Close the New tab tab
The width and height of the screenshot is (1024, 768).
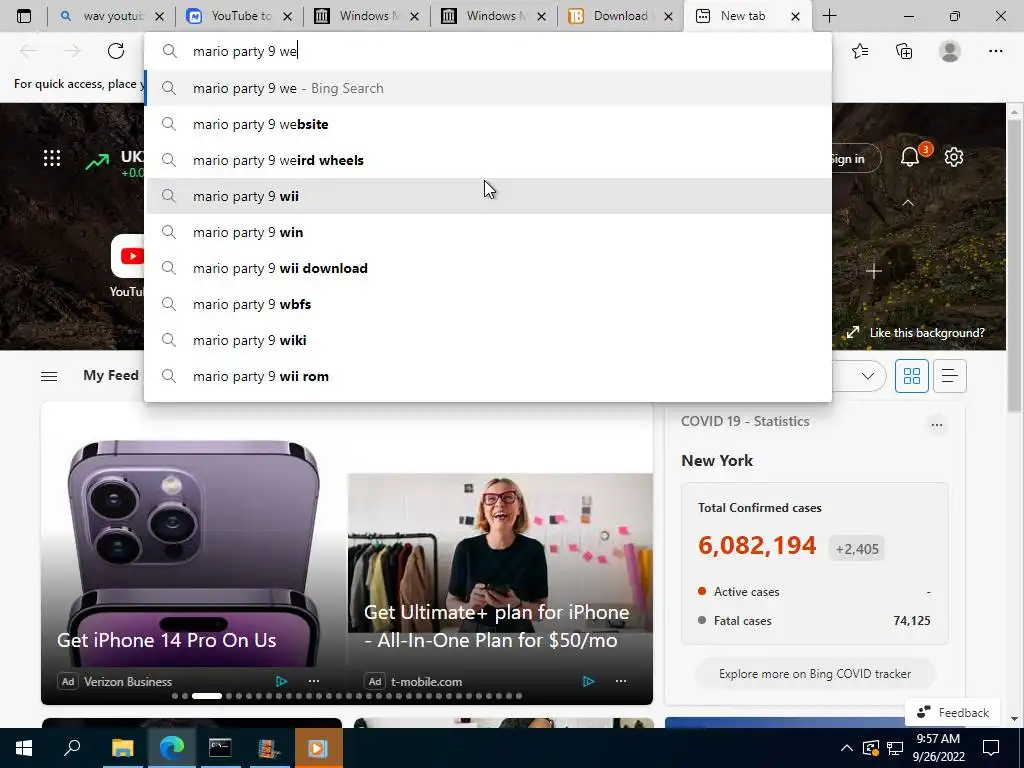(795, 16)
